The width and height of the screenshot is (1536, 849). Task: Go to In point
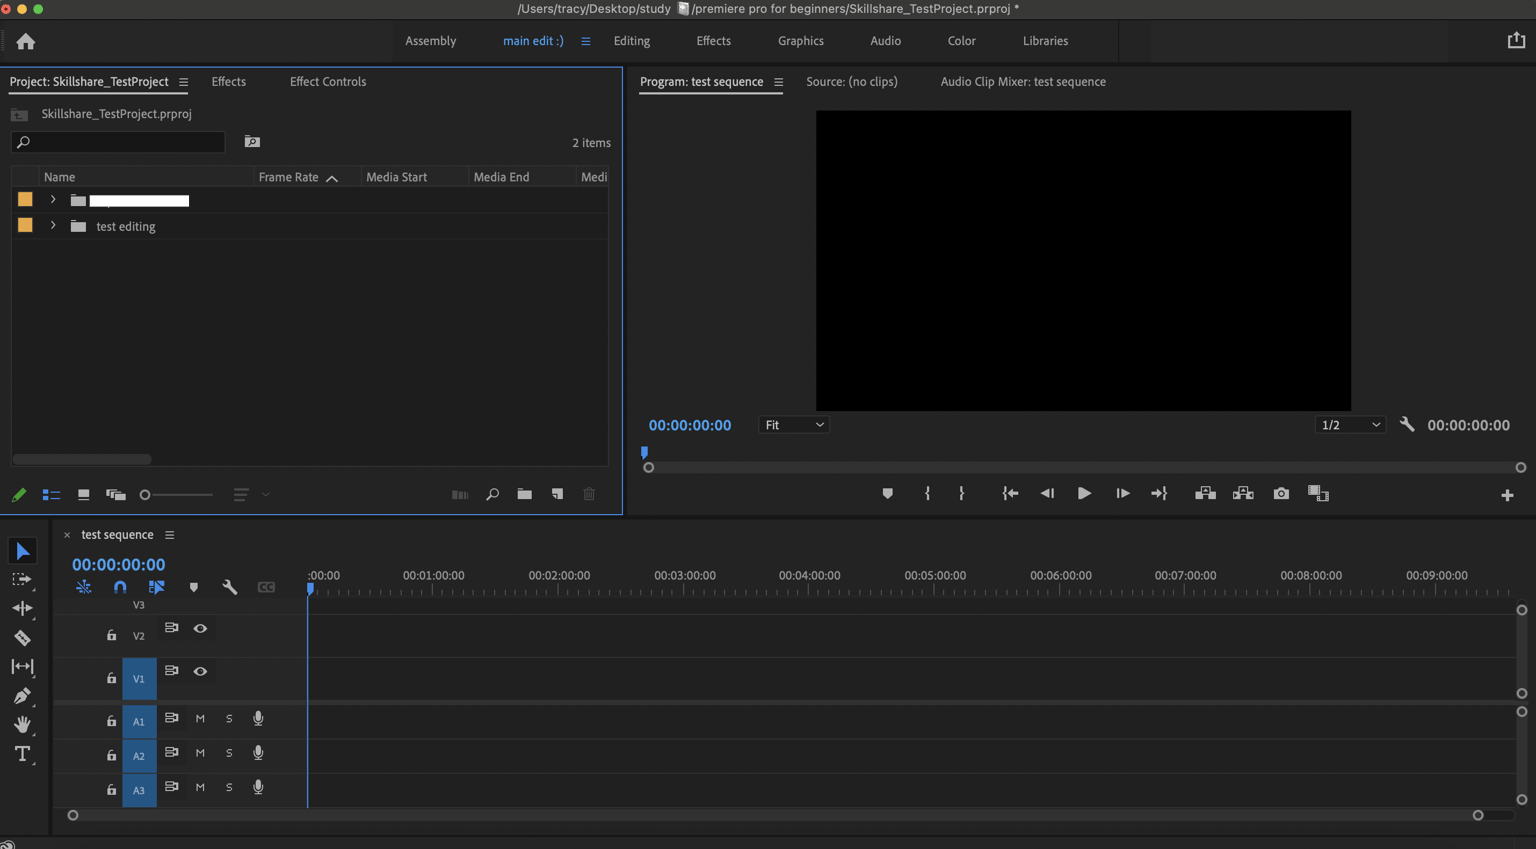coord(1010,494)
